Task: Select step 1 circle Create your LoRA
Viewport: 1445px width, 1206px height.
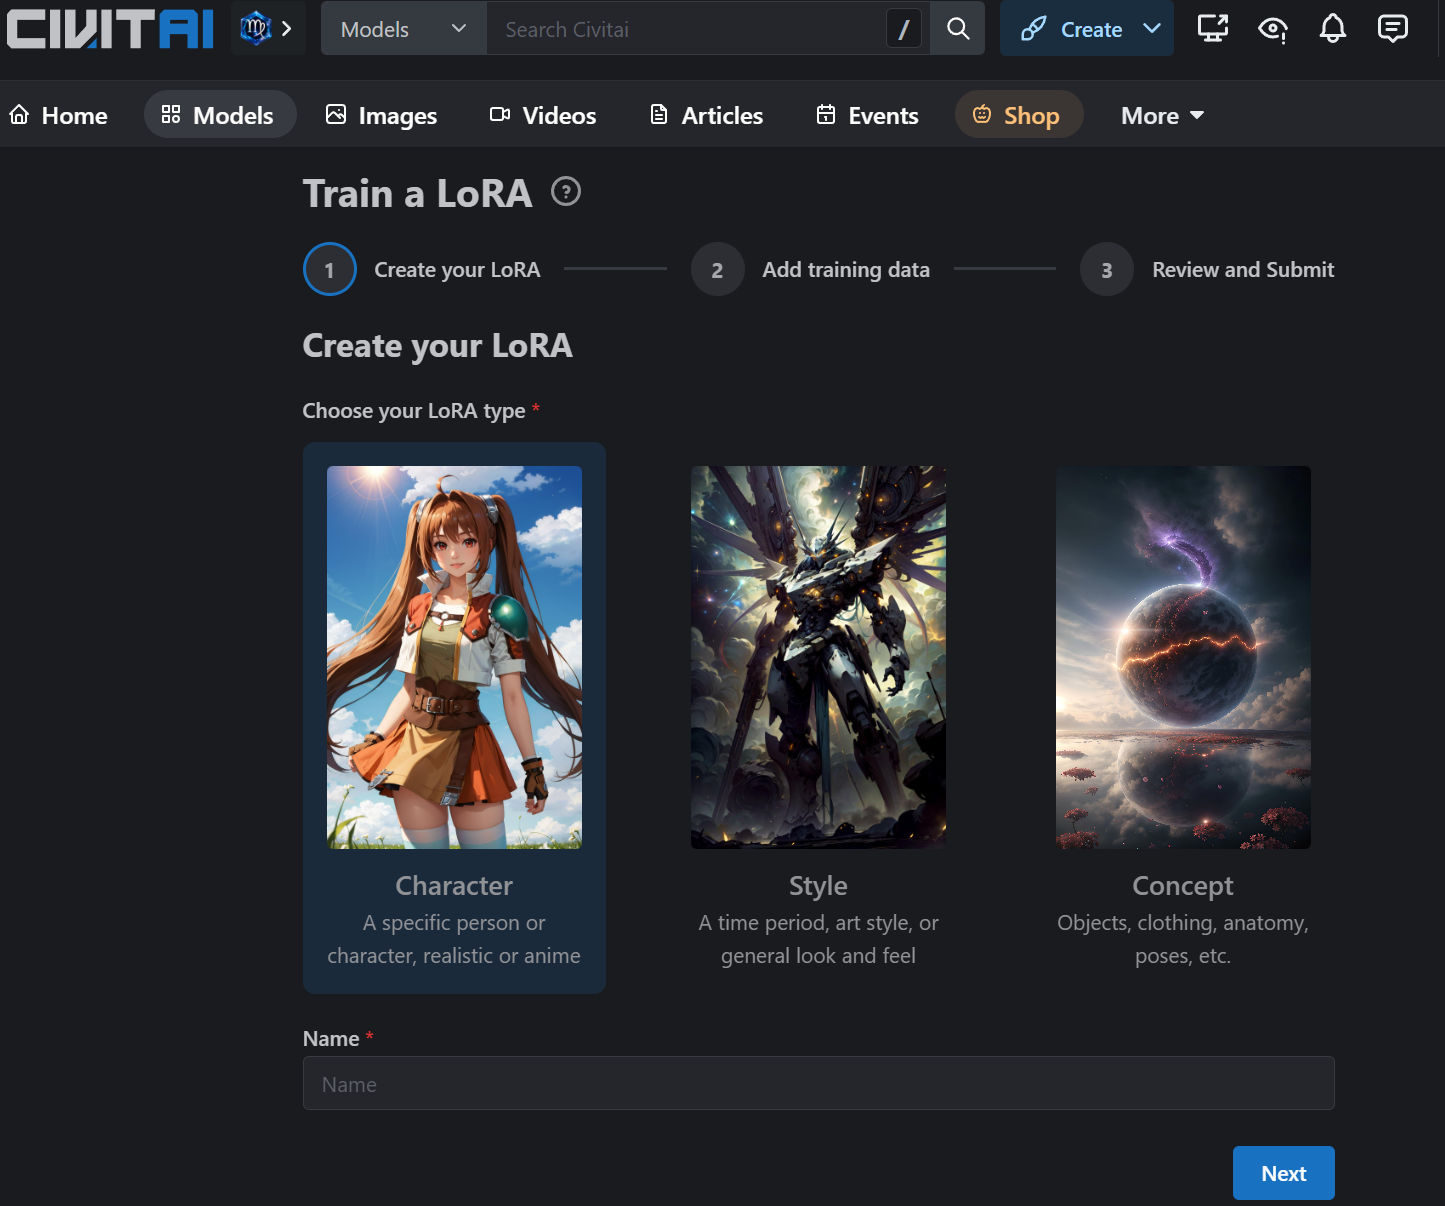Action: pos(330,269)
